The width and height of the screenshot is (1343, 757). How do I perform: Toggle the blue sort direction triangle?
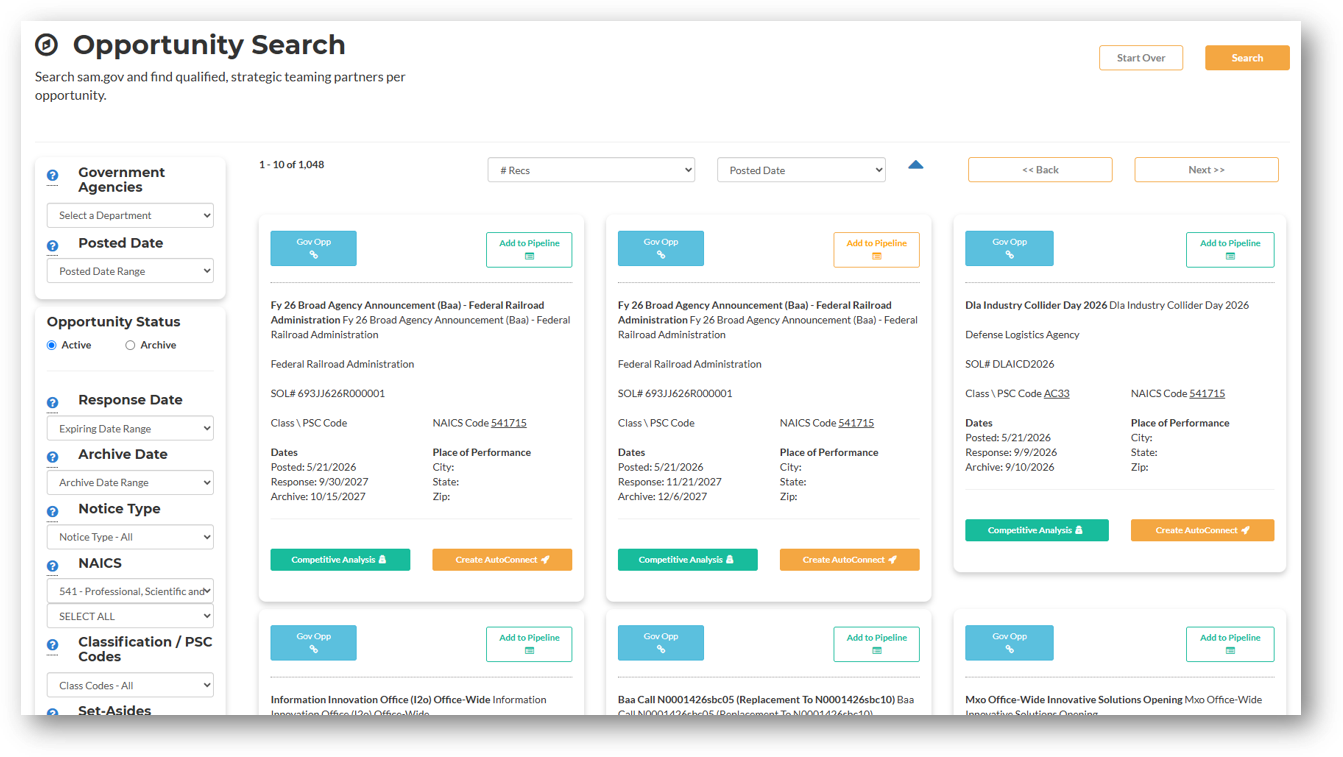(x=916, y=165)
